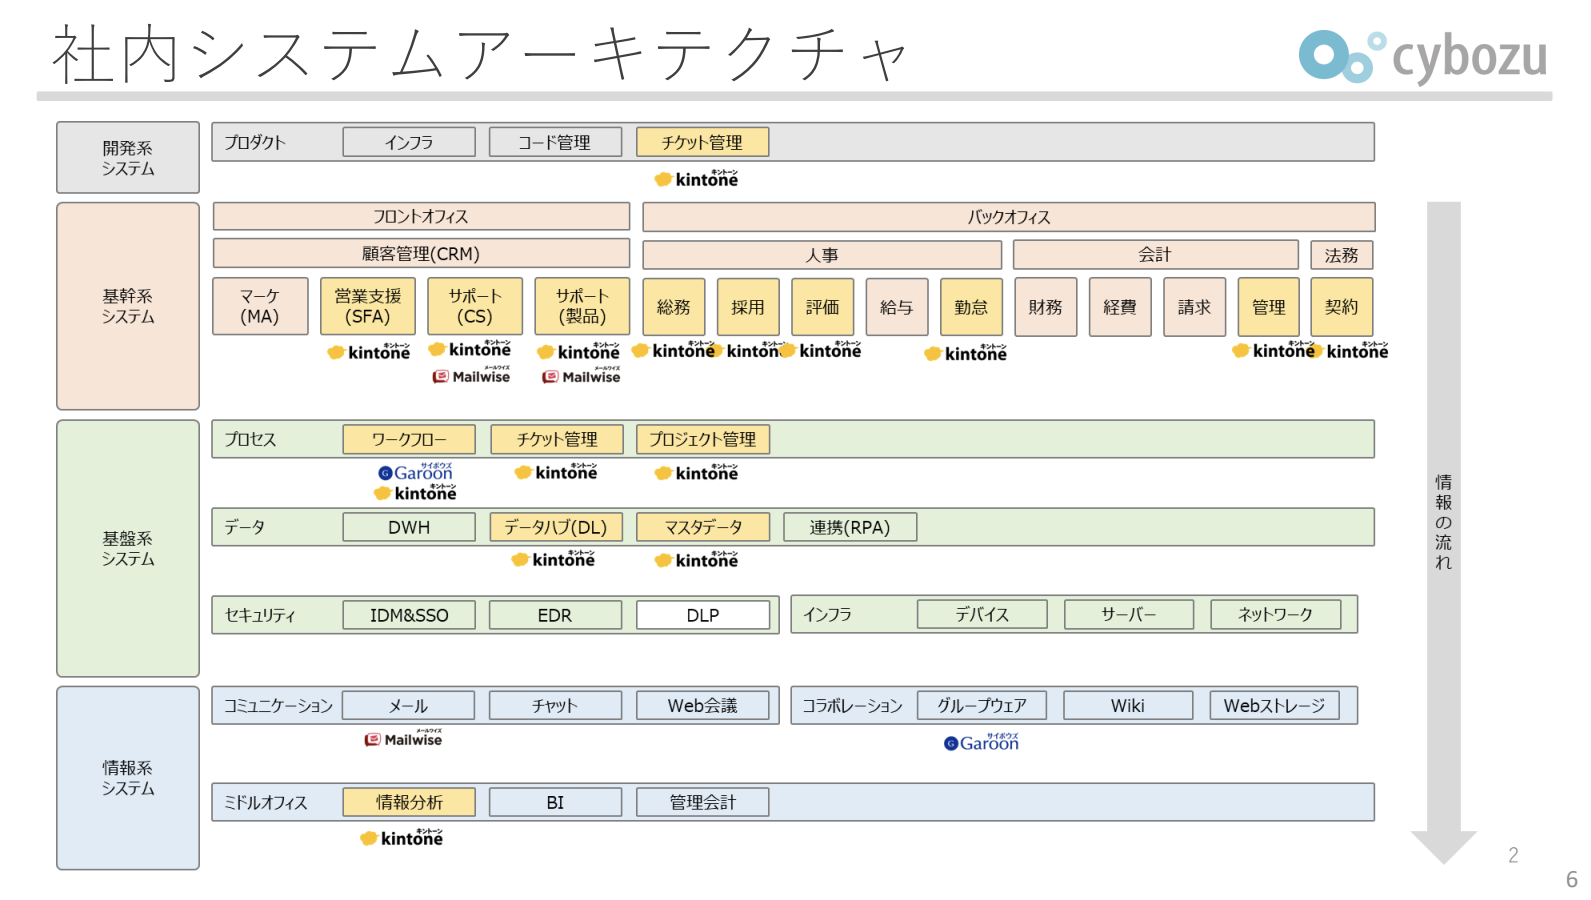
Task: Click the kintone logo under the 管理 box
Action: click(1274, 350)
